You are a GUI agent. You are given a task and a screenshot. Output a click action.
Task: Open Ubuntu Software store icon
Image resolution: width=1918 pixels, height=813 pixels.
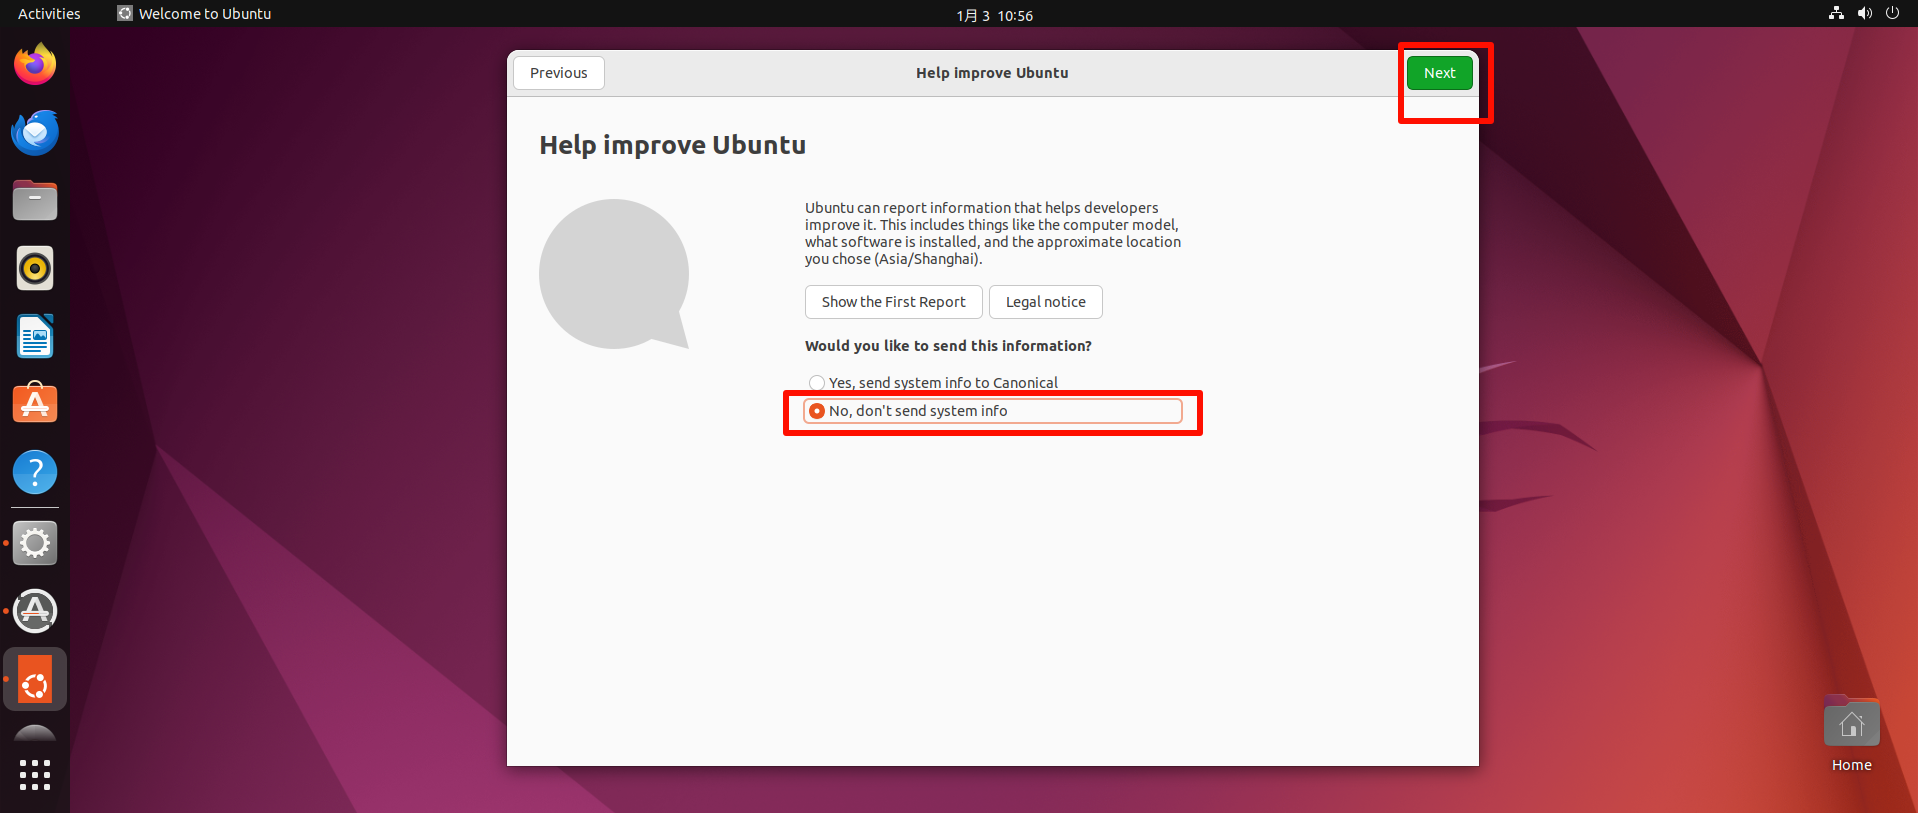tap(35, 403)
